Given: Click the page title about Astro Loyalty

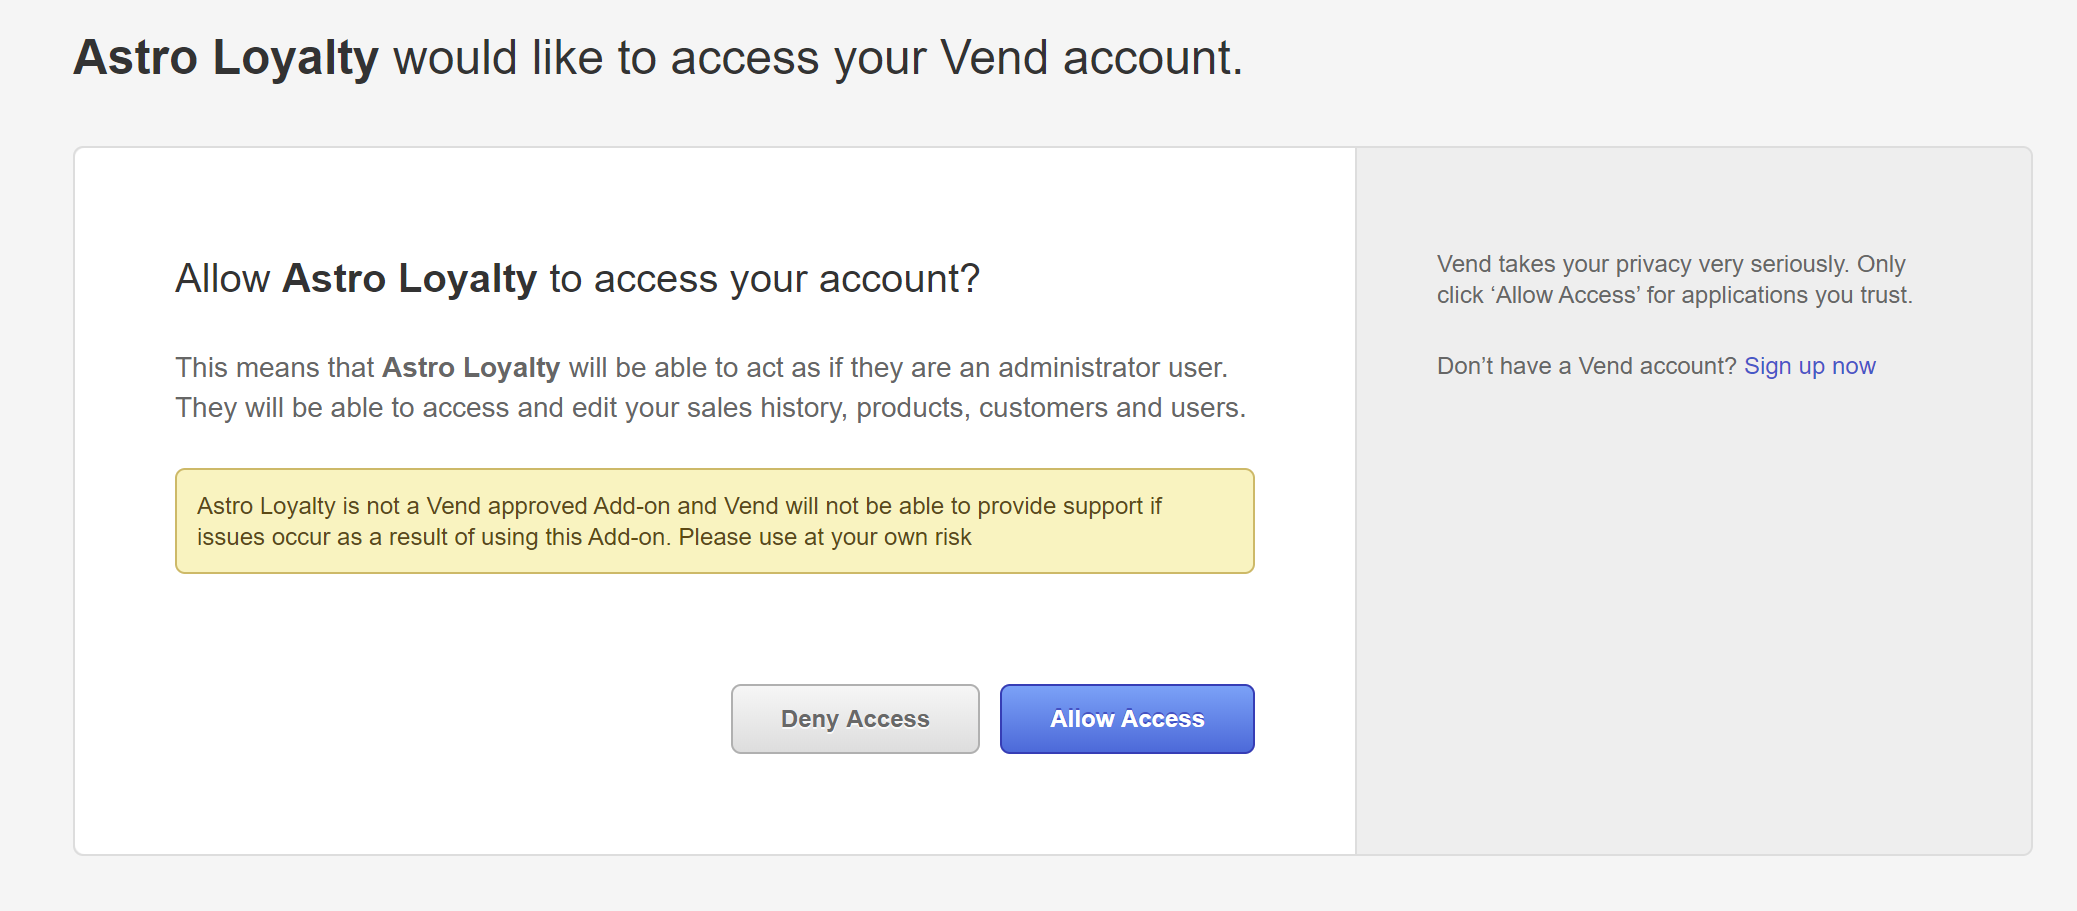Looking at the screenshot, I should coord(657,58).
